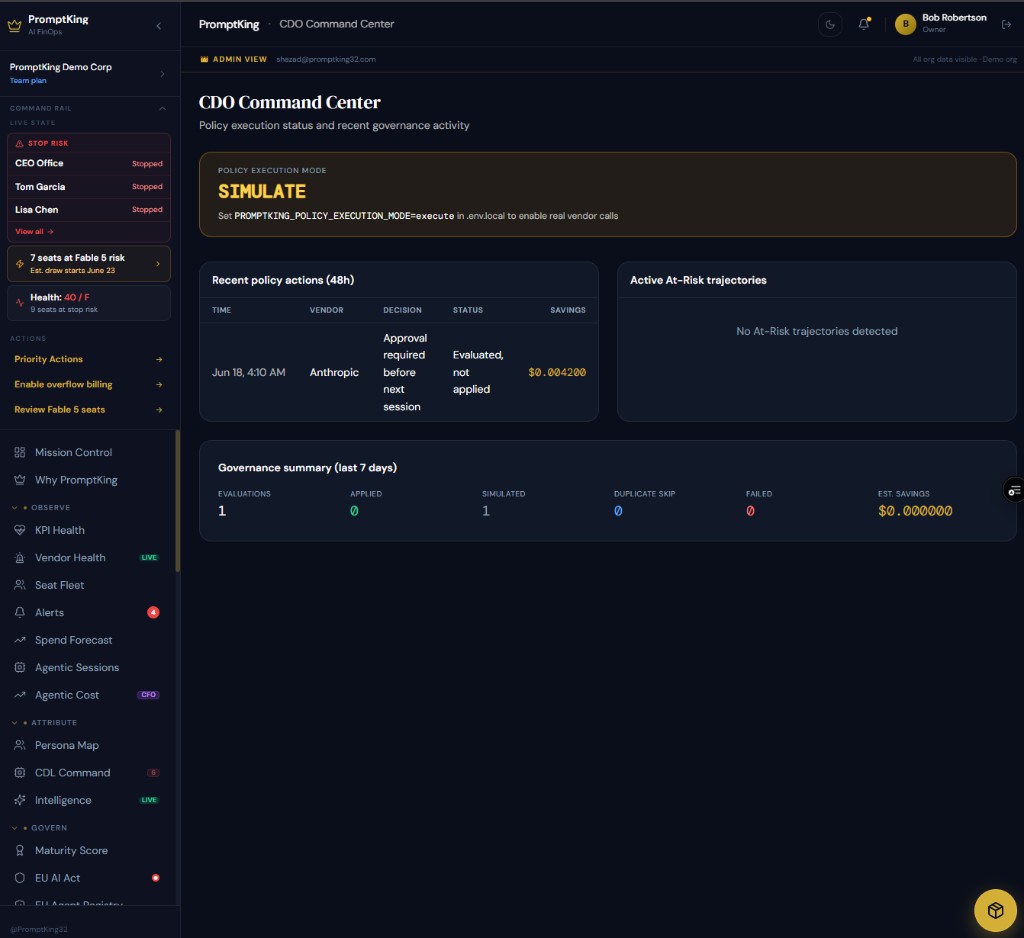1024x938 pixels.
Task: Sign out using the logout icon
Action: [x=1006, y=24]
